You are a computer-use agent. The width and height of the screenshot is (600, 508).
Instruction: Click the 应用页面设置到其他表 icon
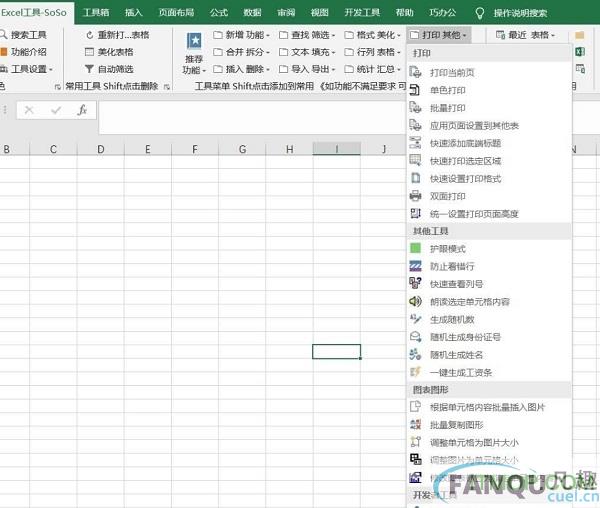(x=415, y=125)
